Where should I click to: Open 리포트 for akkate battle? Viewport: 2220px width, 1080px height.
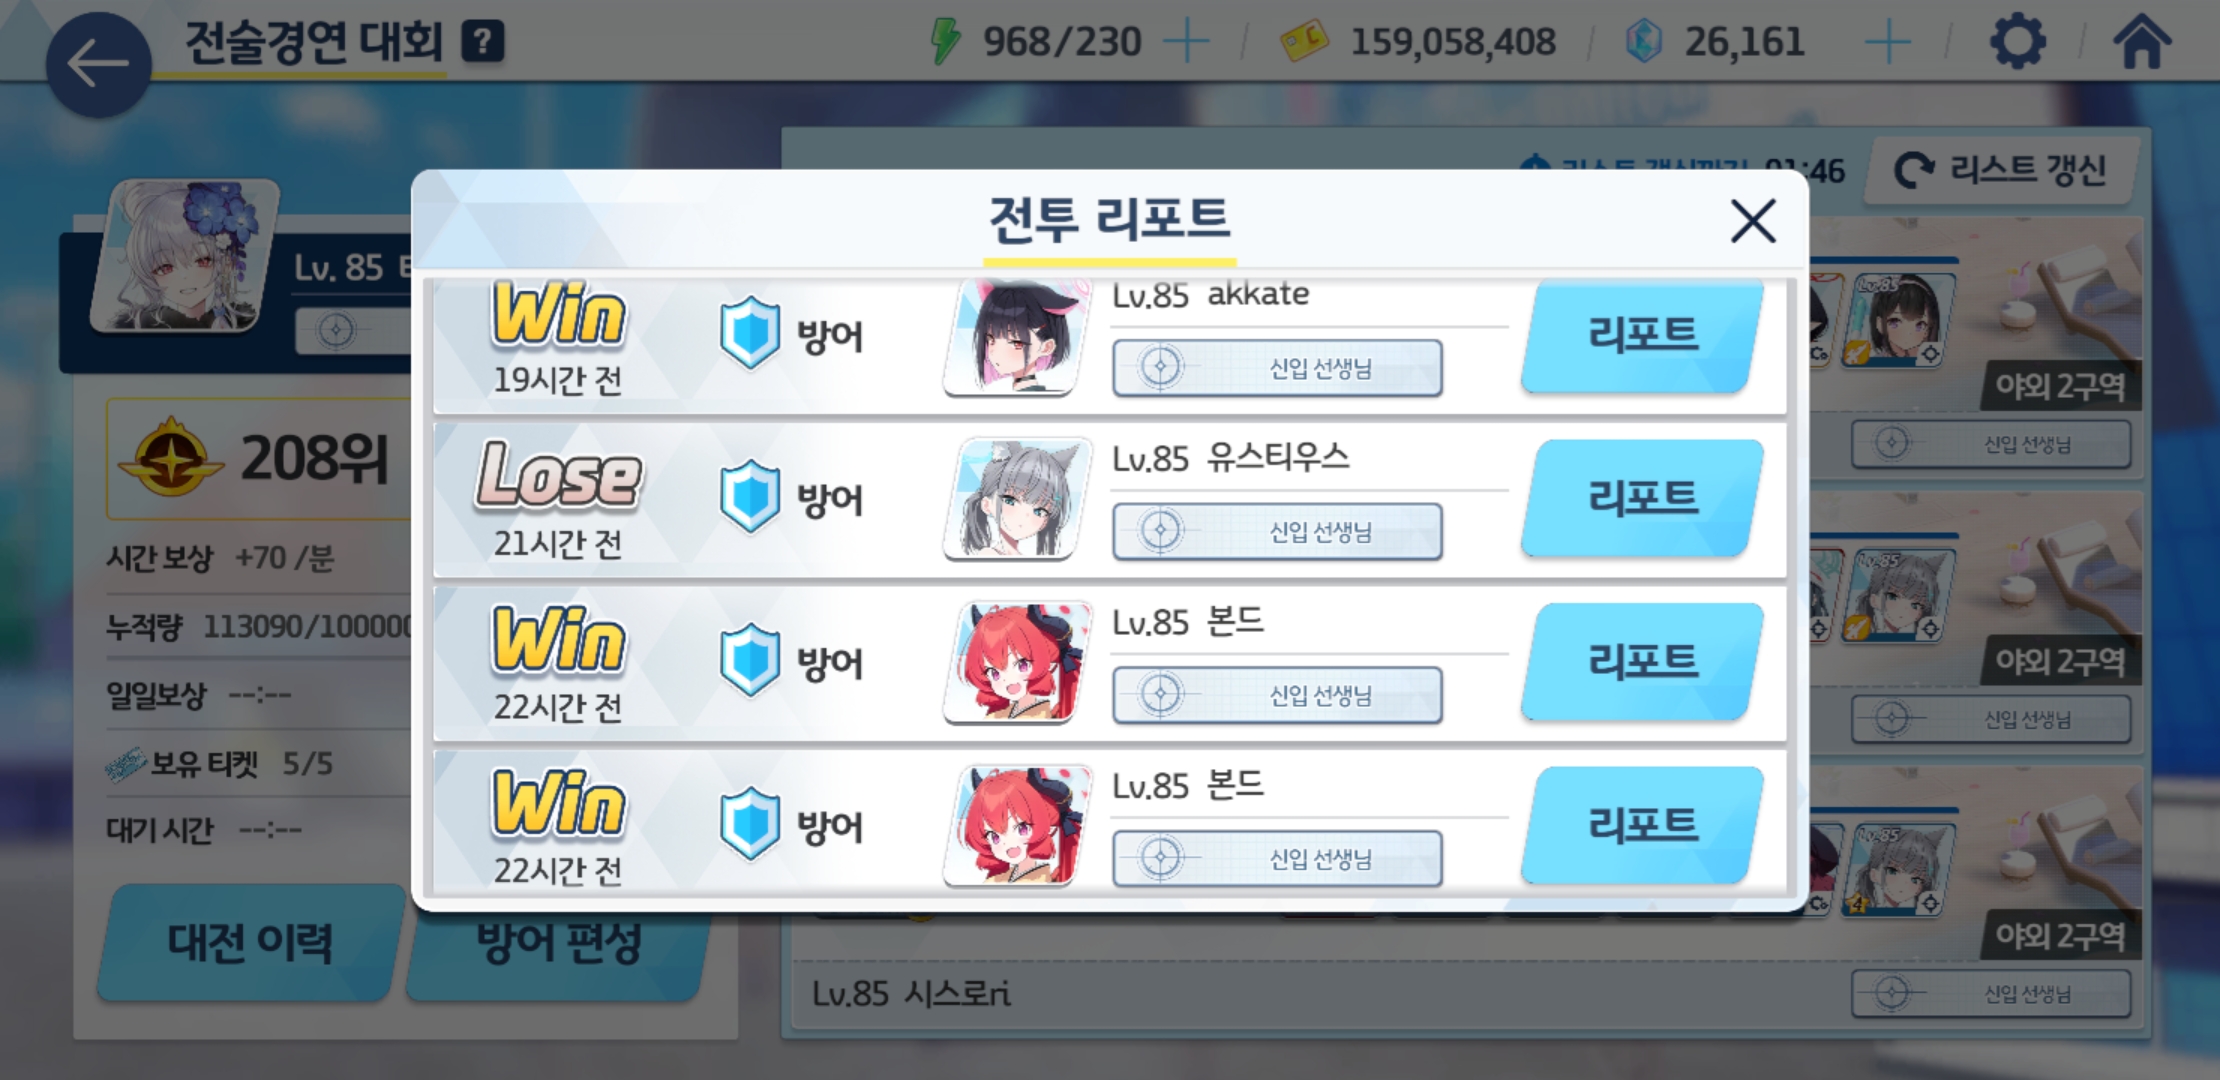[x=1642, y=335]
